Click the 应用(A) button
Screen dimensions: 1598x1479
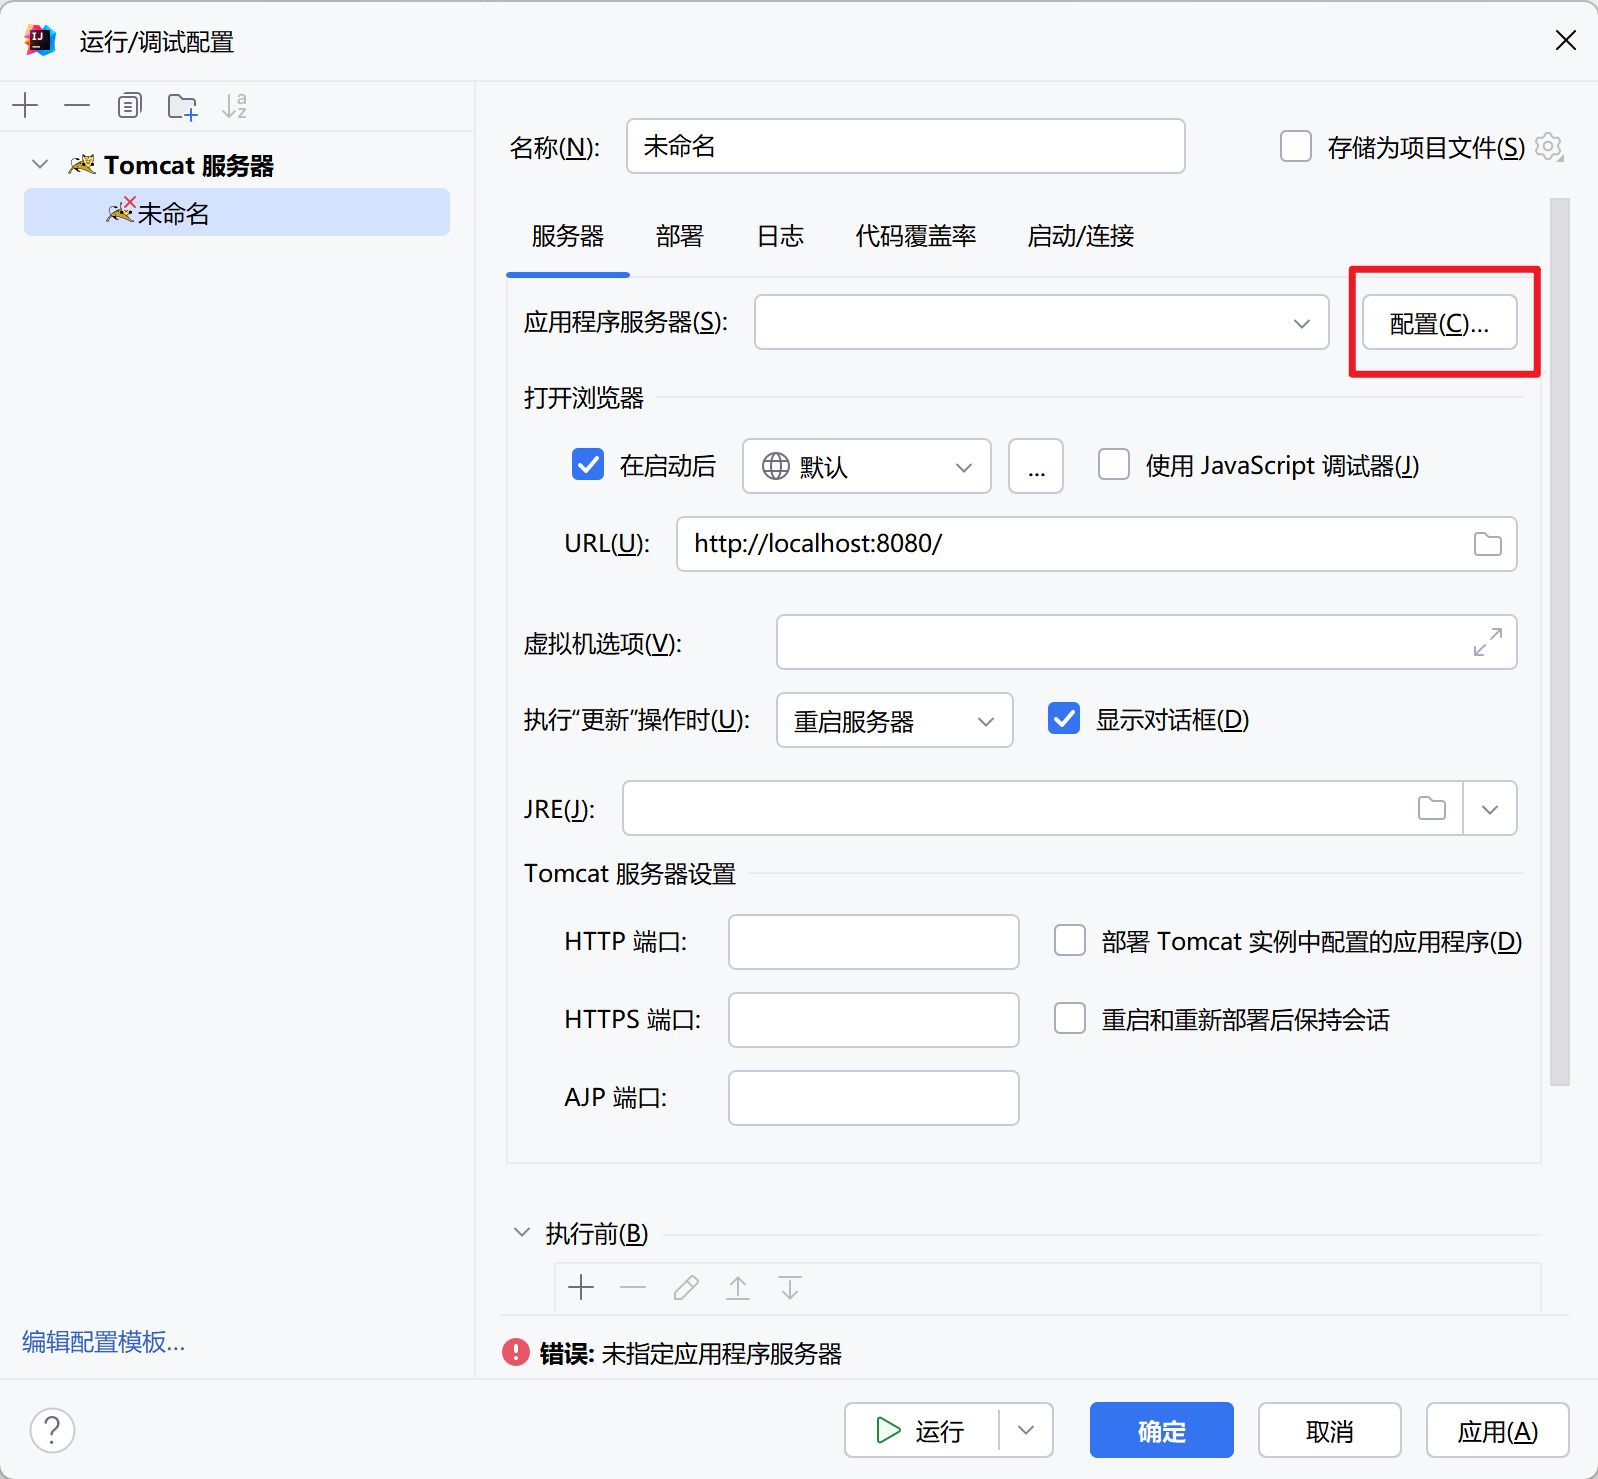pyautogui.click(x=1497, y=1430)
